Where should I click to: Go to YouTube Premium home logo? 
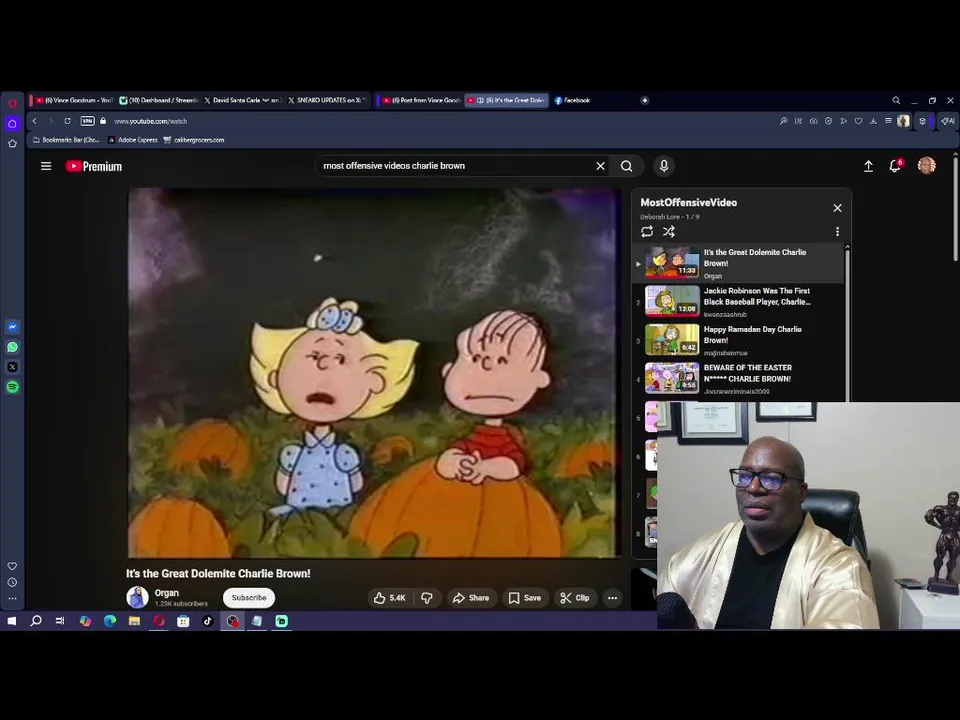click(x=94, y=167)
